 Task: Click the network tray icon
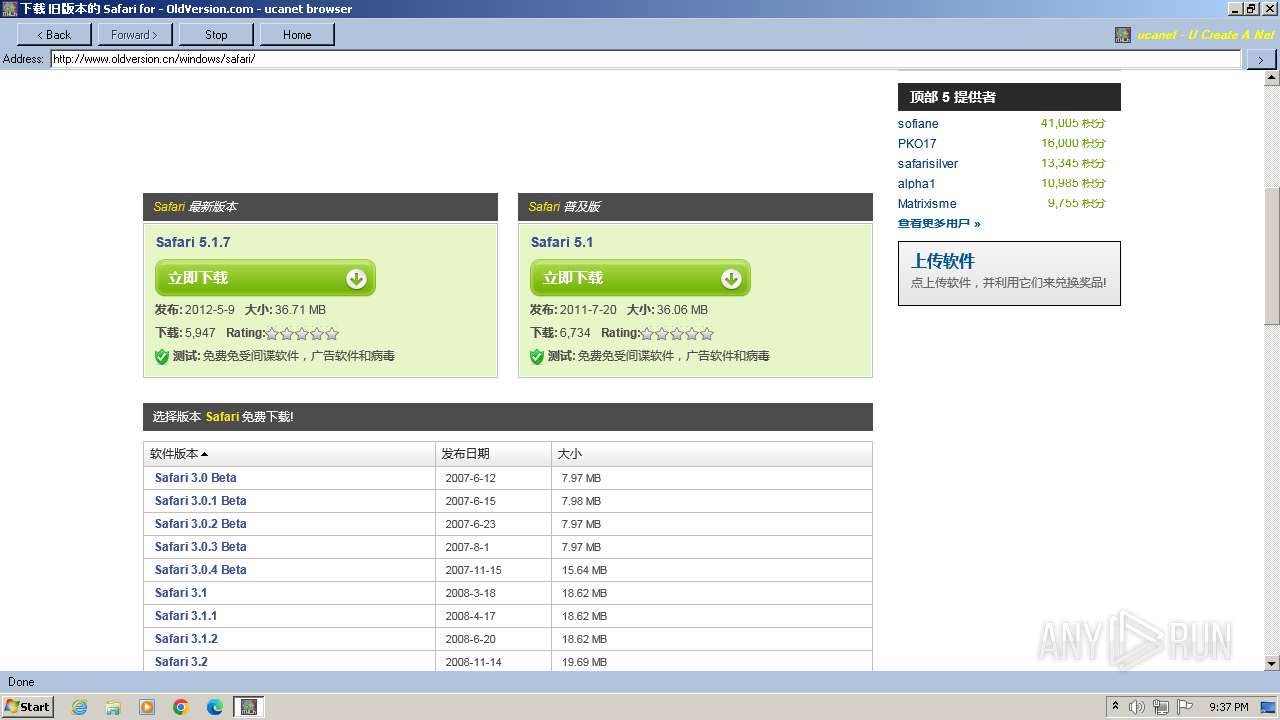(1160, 707)
